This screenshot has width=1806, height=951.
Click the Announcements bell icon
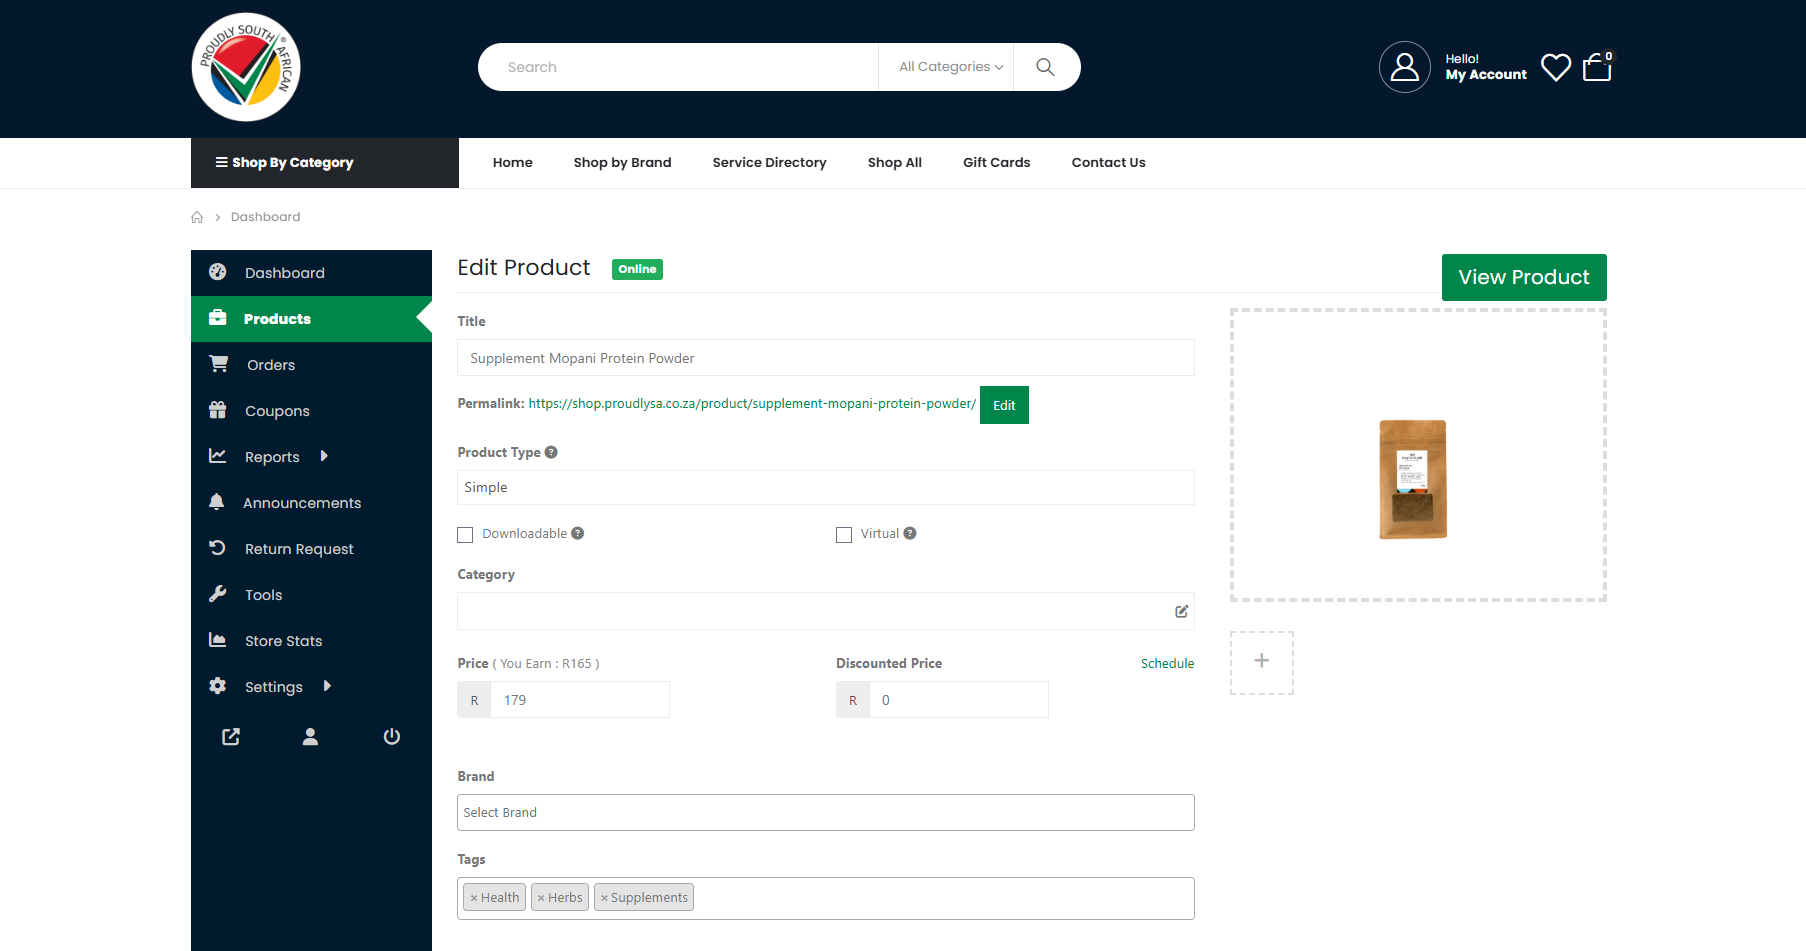click(216, 502)
